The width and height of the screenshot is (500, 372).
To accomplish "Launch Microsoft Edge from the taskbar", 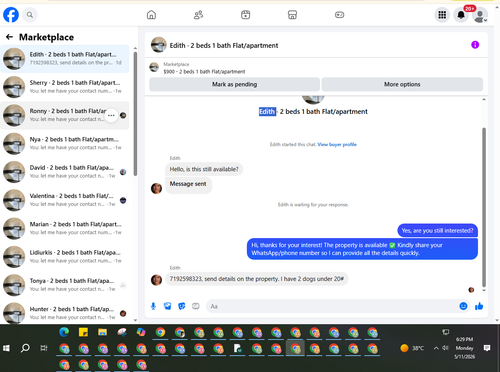I will [64, 332].
